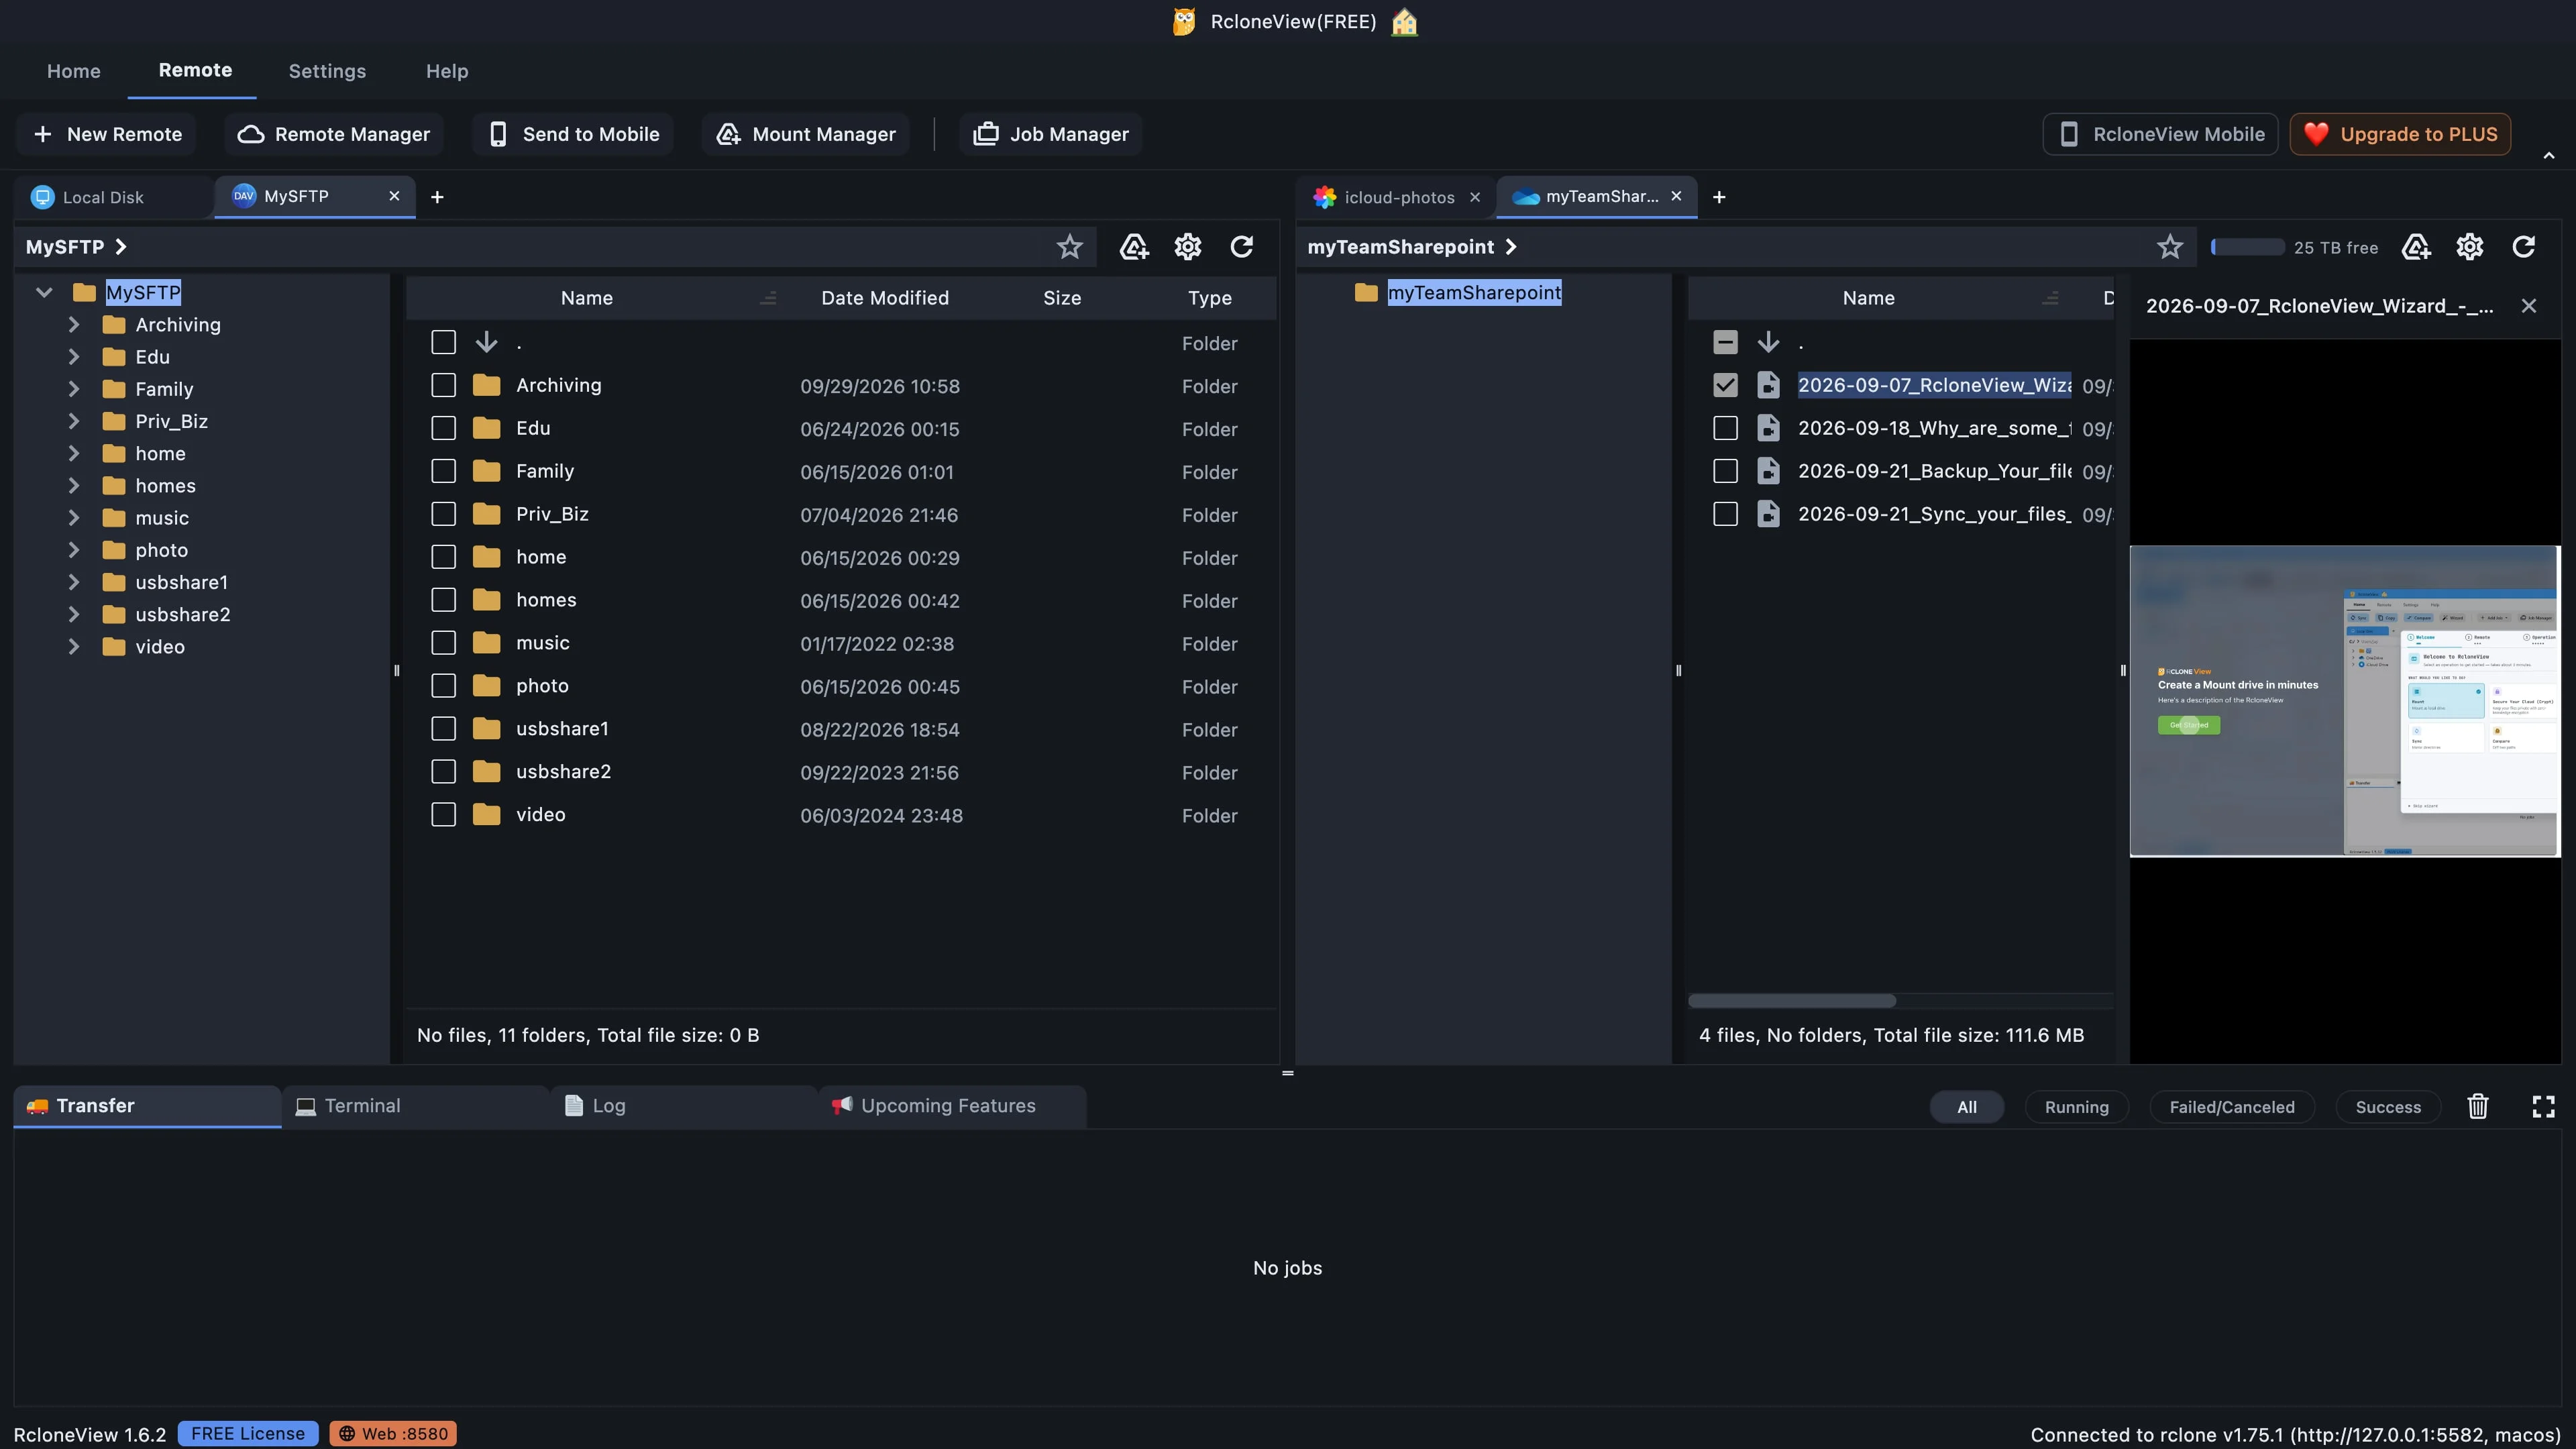This screenshot has height=1449, width=2576.
Task: Filter jobs by Failed/Canceled
Action: [x=2232, y=1107]
